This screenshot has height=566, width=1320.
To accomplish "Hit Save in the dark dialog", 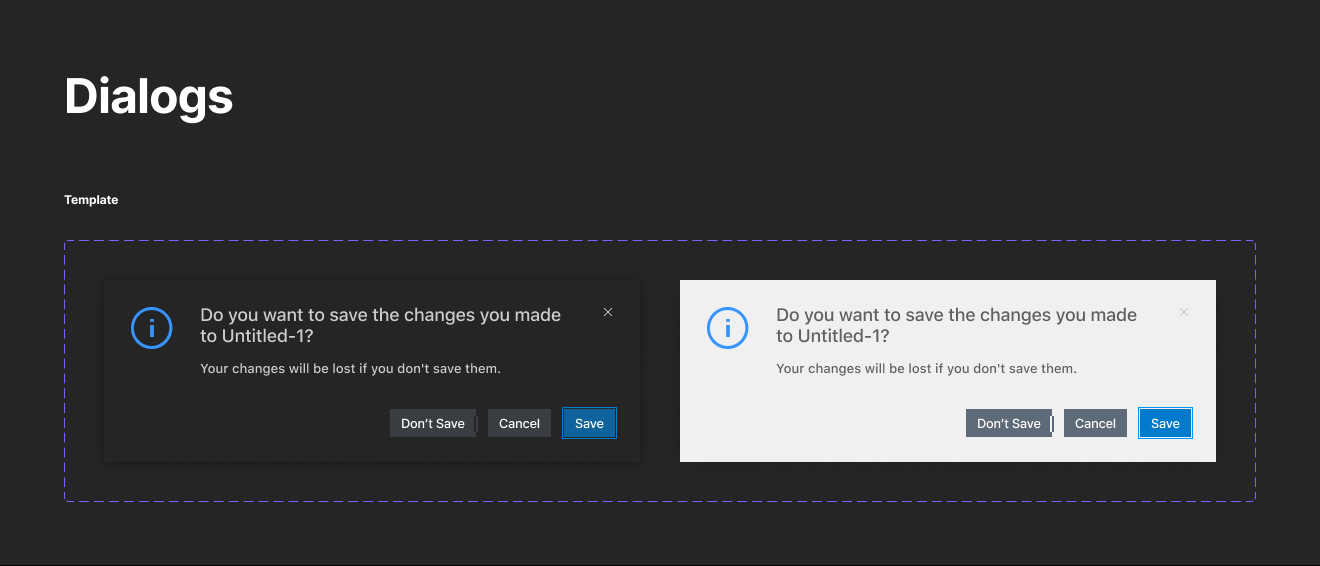I will pyautogui.click(x=589, y=424).
